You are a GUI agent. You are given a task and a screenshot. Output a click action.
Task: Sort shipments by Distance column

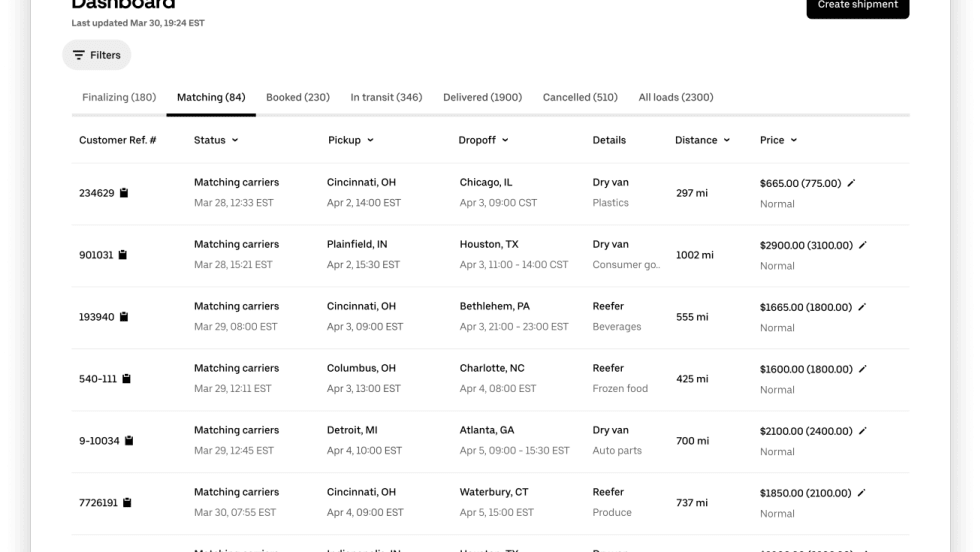(726, 141)
